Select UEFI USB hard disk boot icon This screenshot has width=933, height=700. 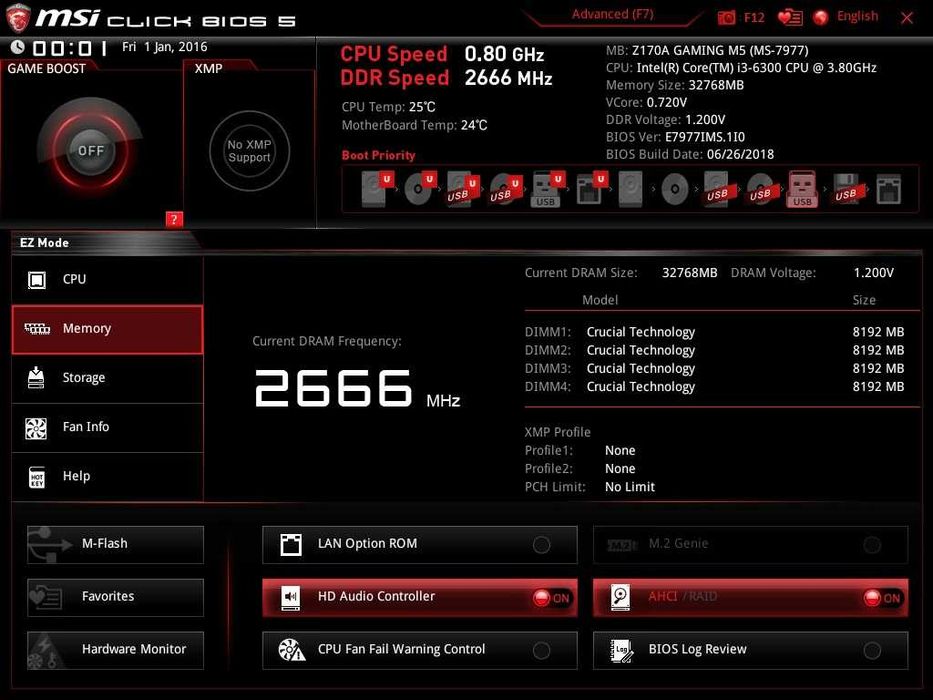click(x=463, y=189)
